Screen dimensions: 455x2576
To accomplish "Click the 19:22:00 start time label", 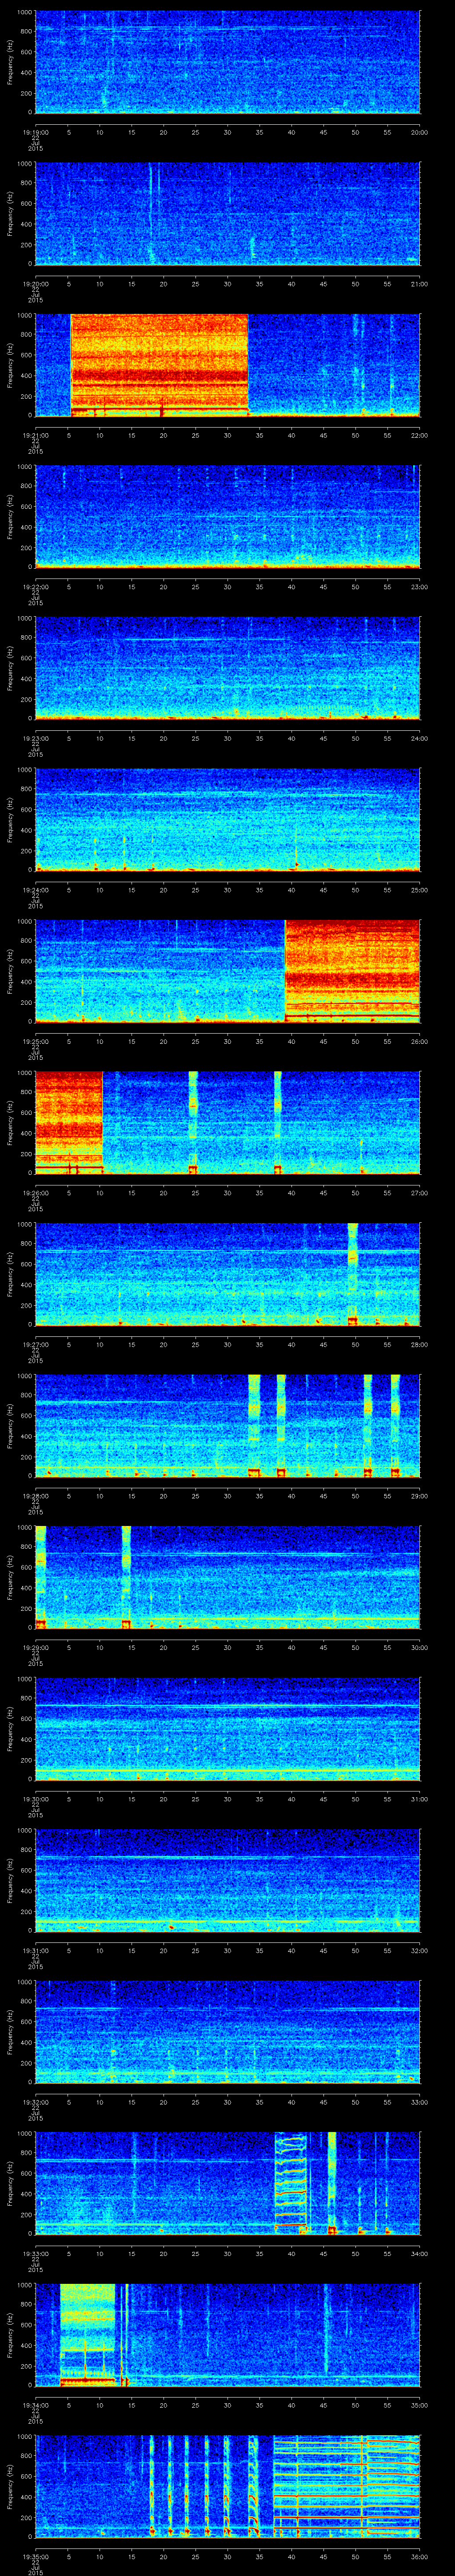I will 35,586.
